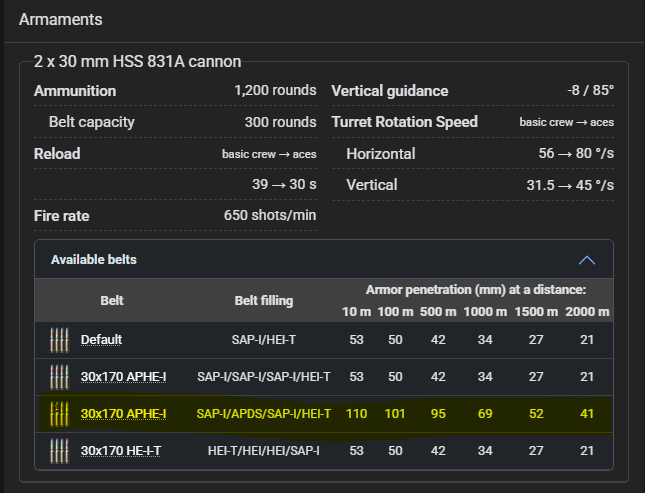This screenshot has width=645, height=493.
Task: Click the Horizontal rotation label
Action: pyautogui.click(x=381, y=153)
